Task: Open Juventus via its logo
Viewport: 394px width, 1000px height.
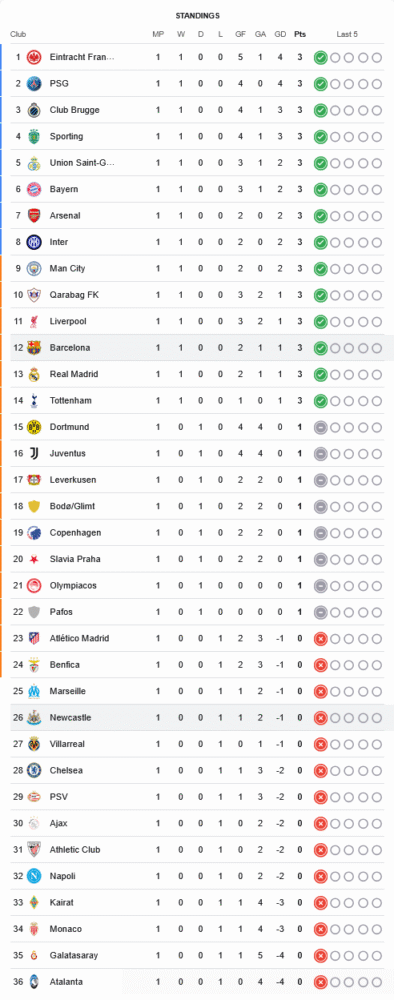Action: click(34, 453)
